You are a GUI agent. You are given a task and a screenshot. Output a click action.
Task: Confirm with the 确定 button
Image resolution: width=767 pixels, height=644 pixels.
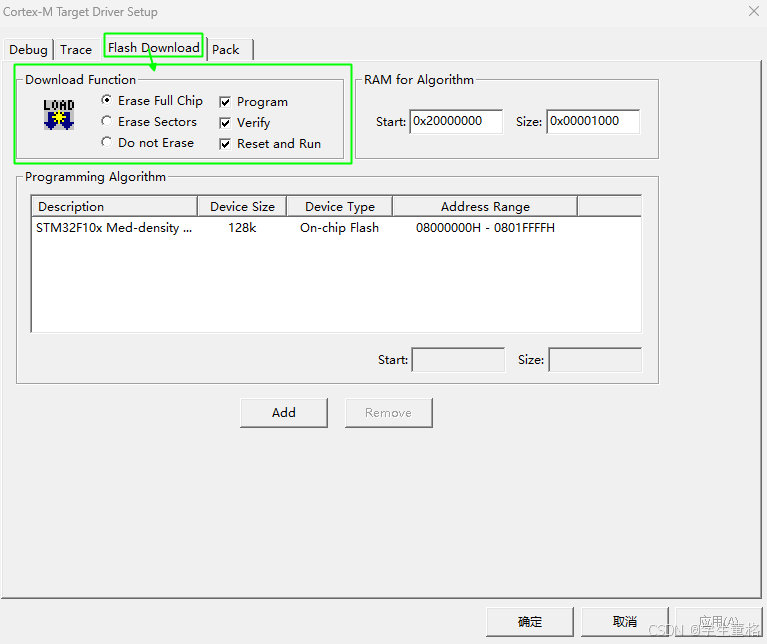tap(530, 622)
